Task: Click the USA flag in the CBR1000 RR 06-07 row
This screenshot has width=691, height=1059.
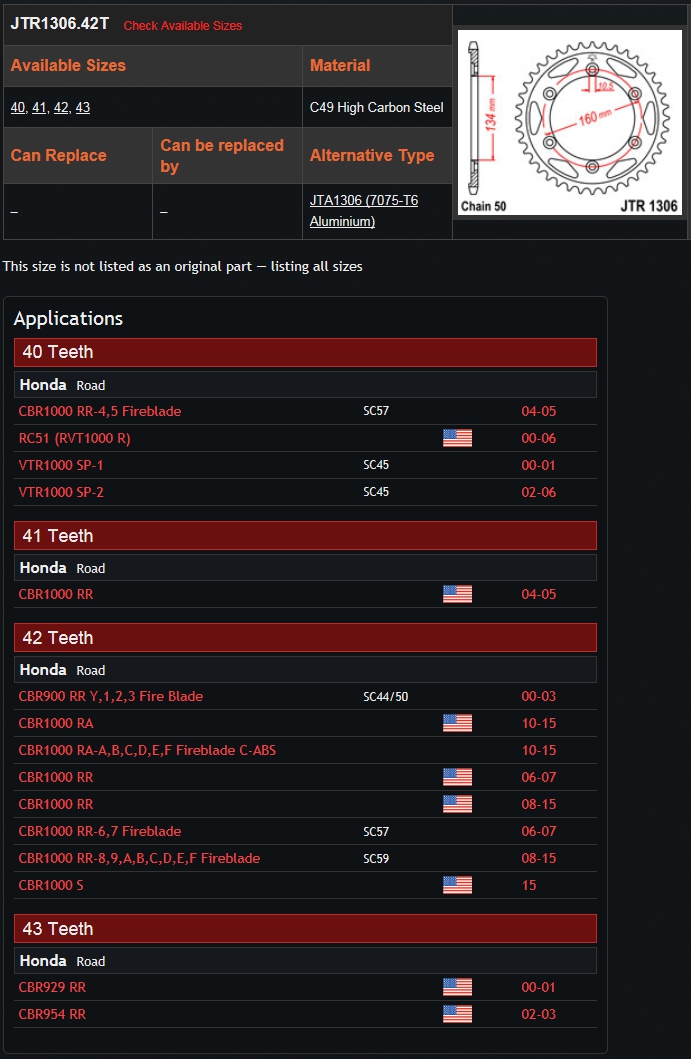Action: tap(457, 777)
